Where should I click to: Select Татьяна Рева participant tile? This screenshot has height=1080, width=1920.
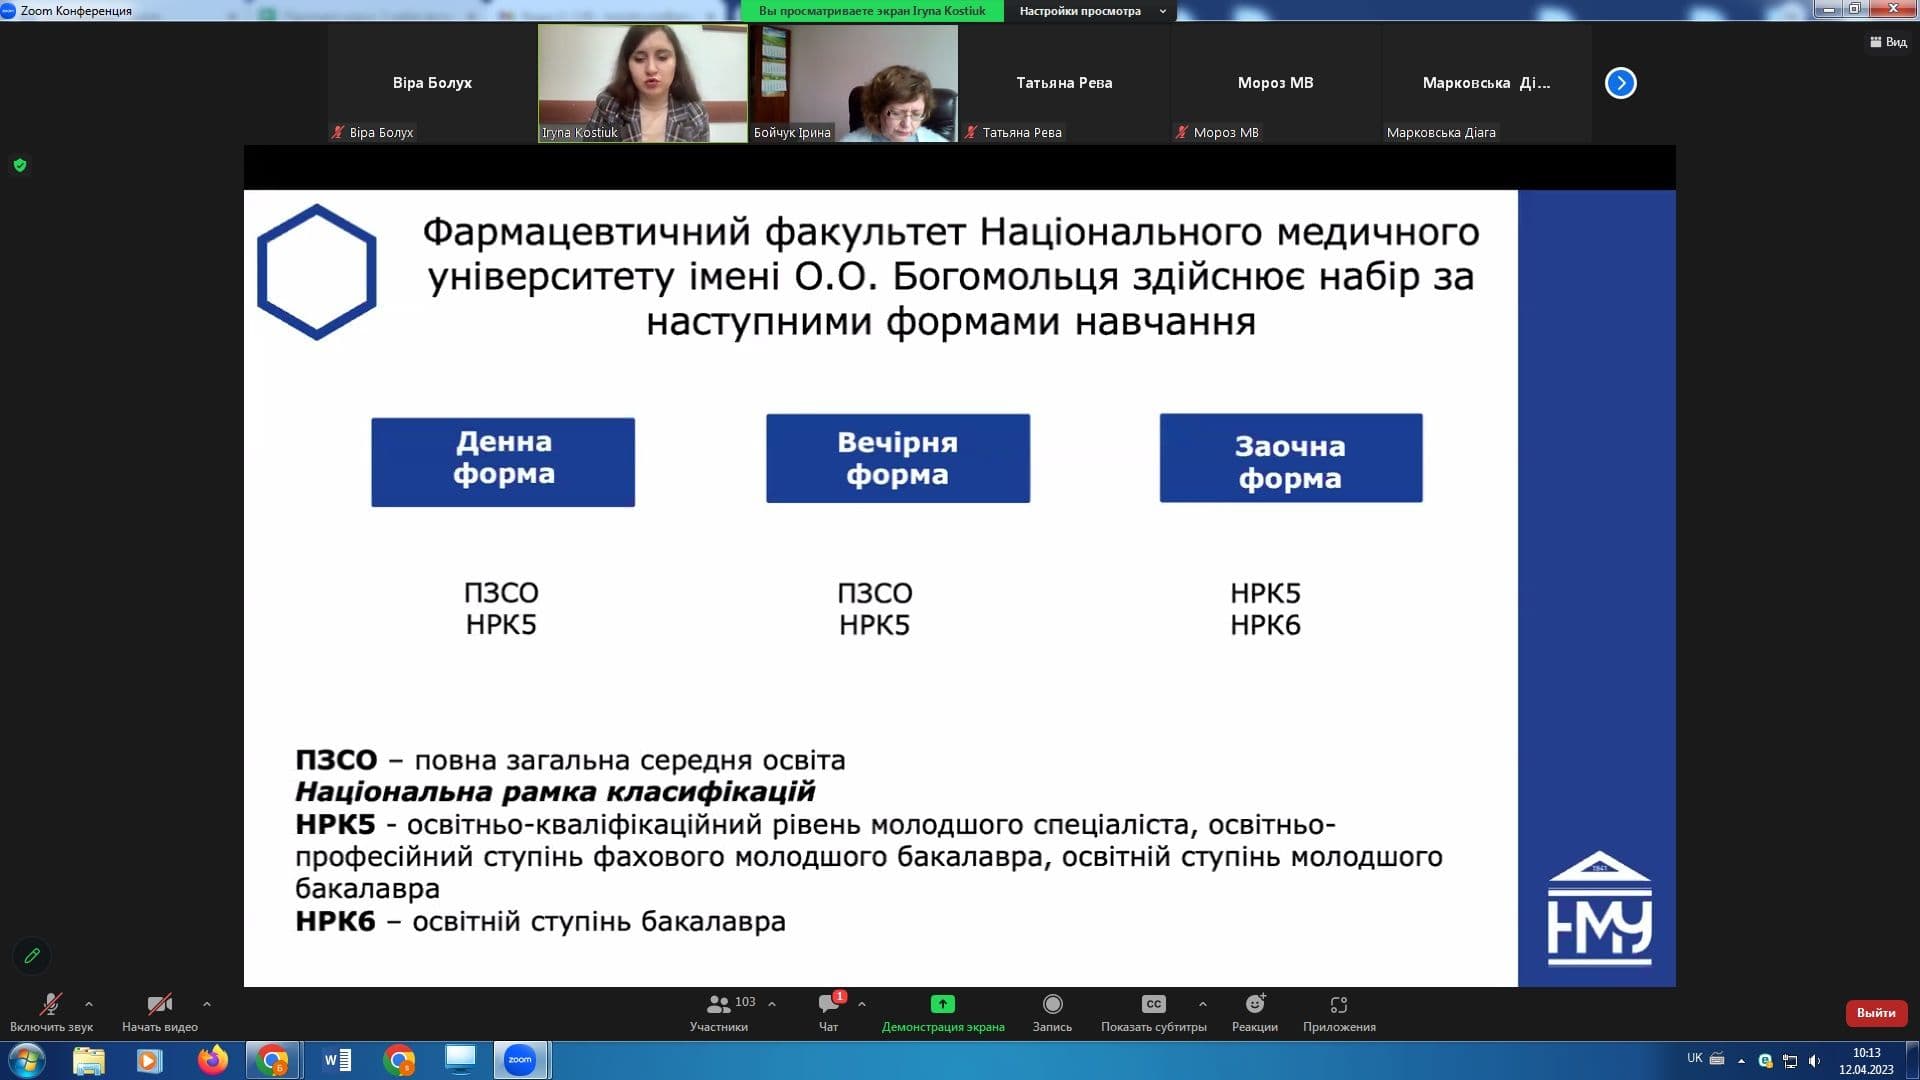pos(1064,84)
